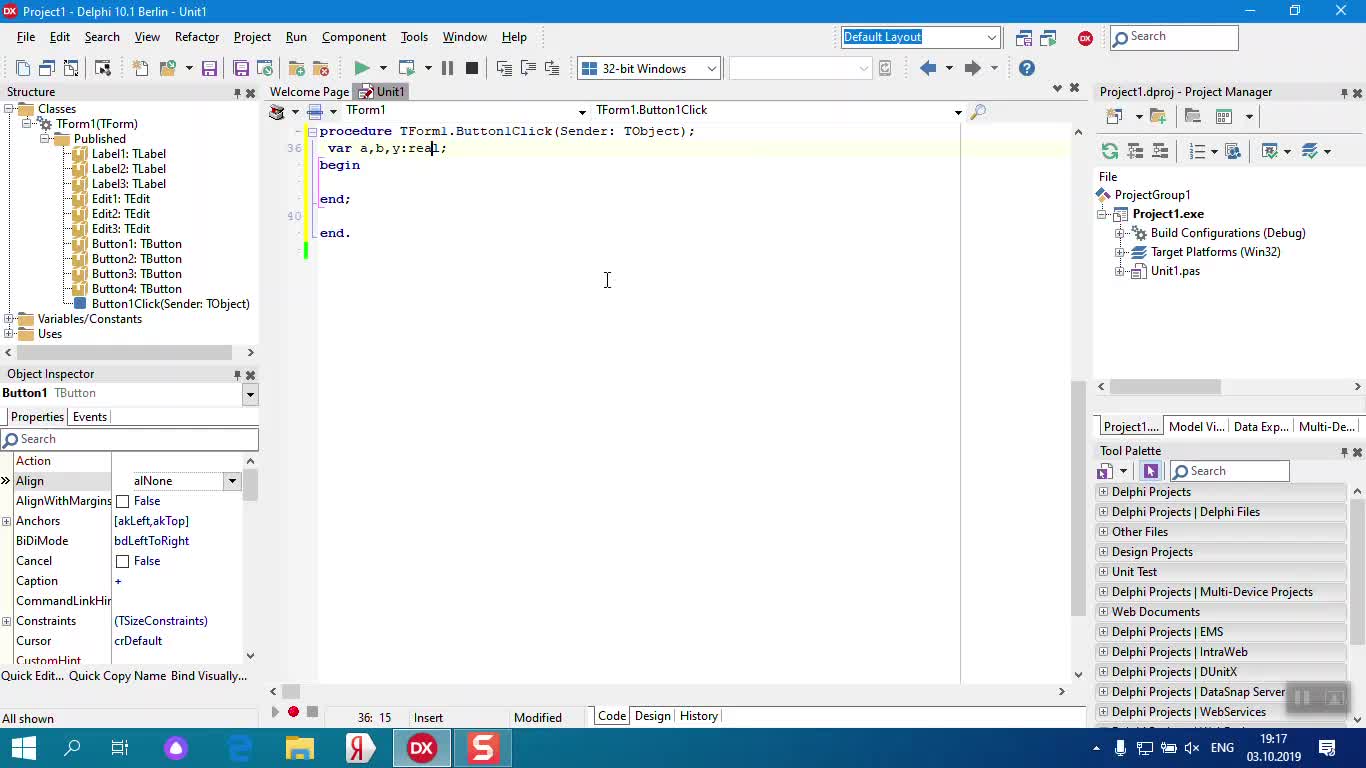This screenshot has height=768, width=1366.
Task: Click the Stop (program reset) toolbar icon
Action: (472, 68)
